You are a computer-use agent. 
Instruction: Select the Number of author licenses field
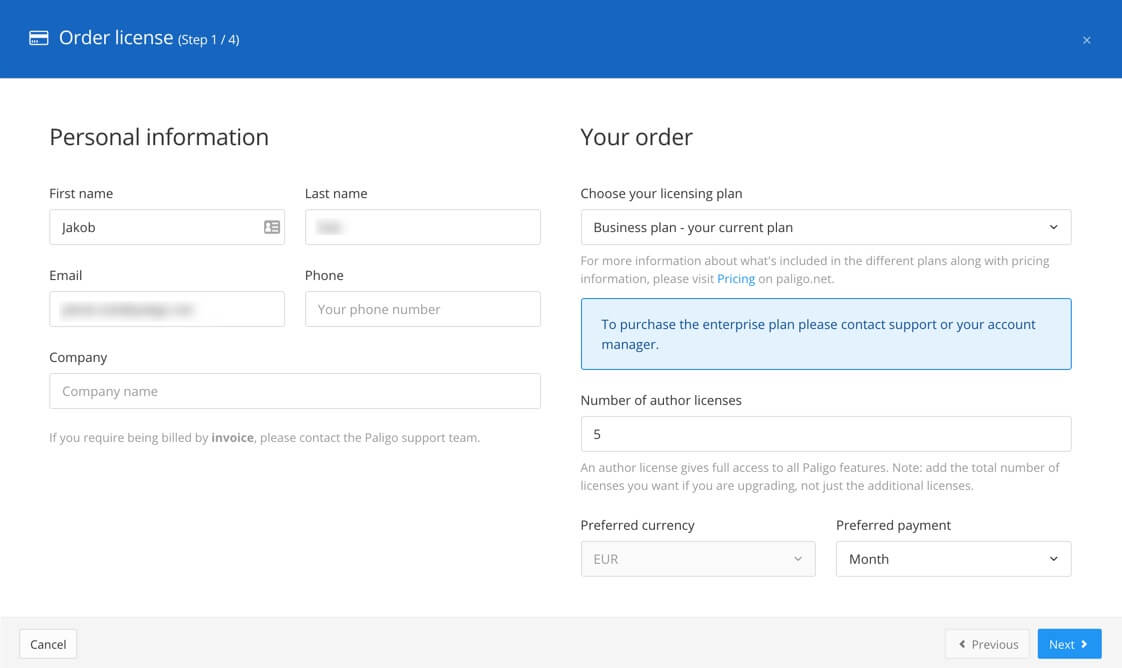[826, 433]
